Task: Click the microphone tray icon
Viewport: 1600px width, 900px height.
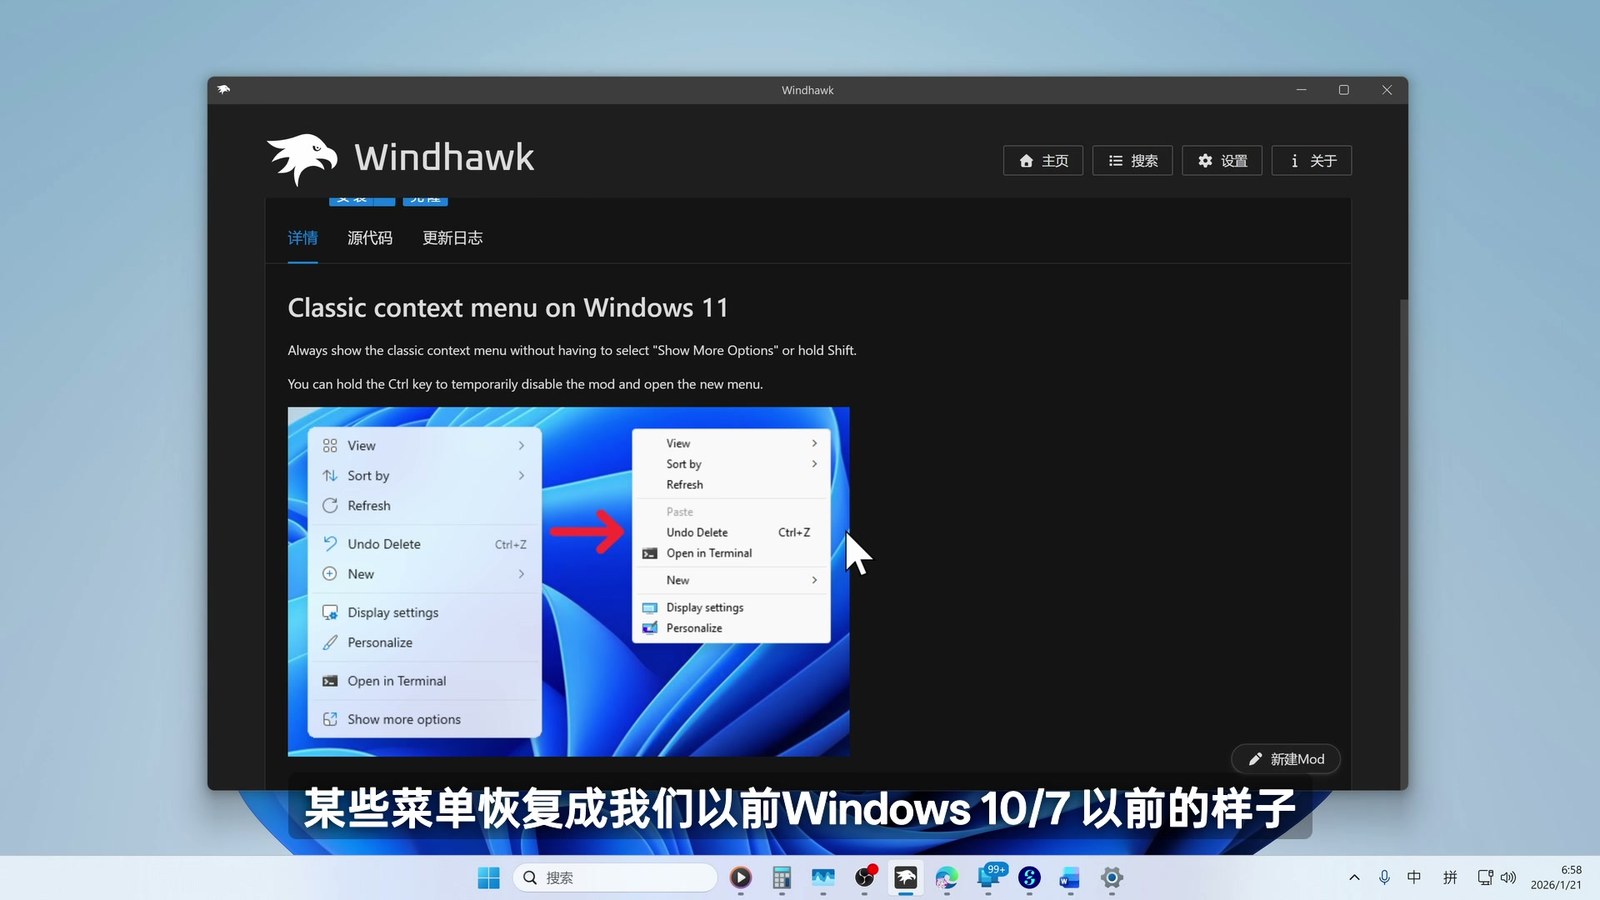Action: tap(1384, 877)
